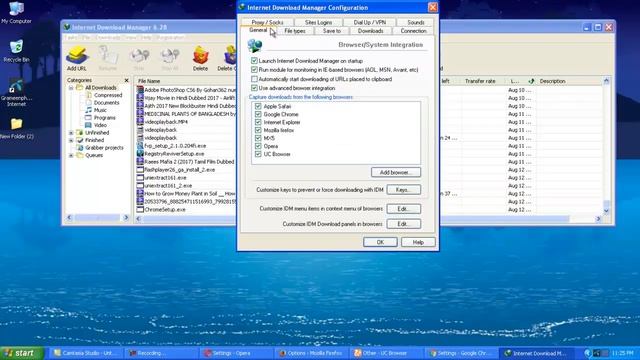Toggle Run module for monitoring in IE-based browsers
Viewport: 640px width, 360px height.
coord(254,70)
